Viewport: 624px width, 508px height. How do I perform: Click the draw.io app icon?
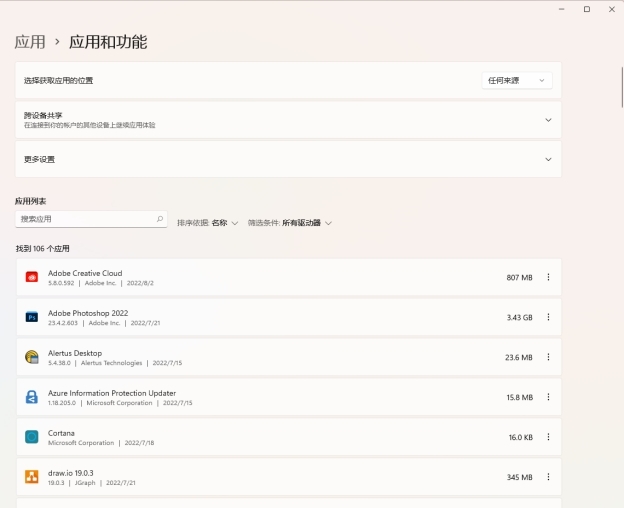click(x=32, y=477)
